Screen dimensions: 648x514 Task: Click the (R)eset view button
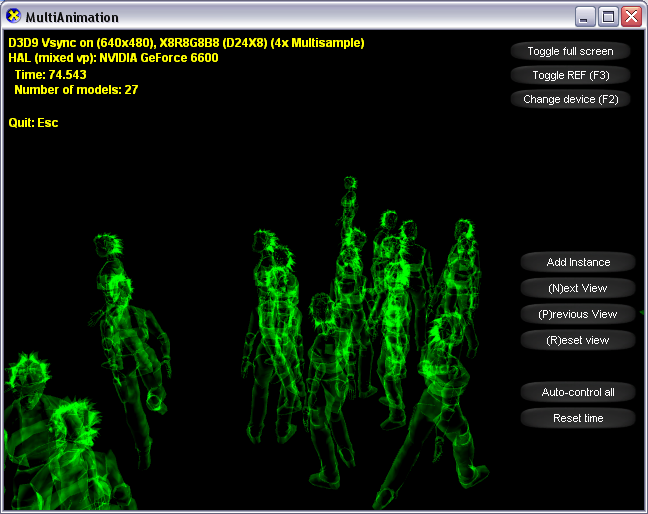pos(578,340)
